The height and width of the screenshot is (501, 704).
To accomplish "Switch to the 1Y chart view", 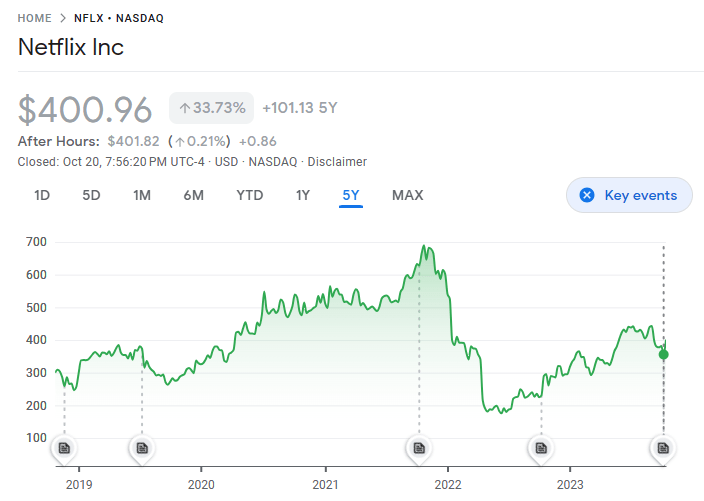I will click(x=302, y=195).
